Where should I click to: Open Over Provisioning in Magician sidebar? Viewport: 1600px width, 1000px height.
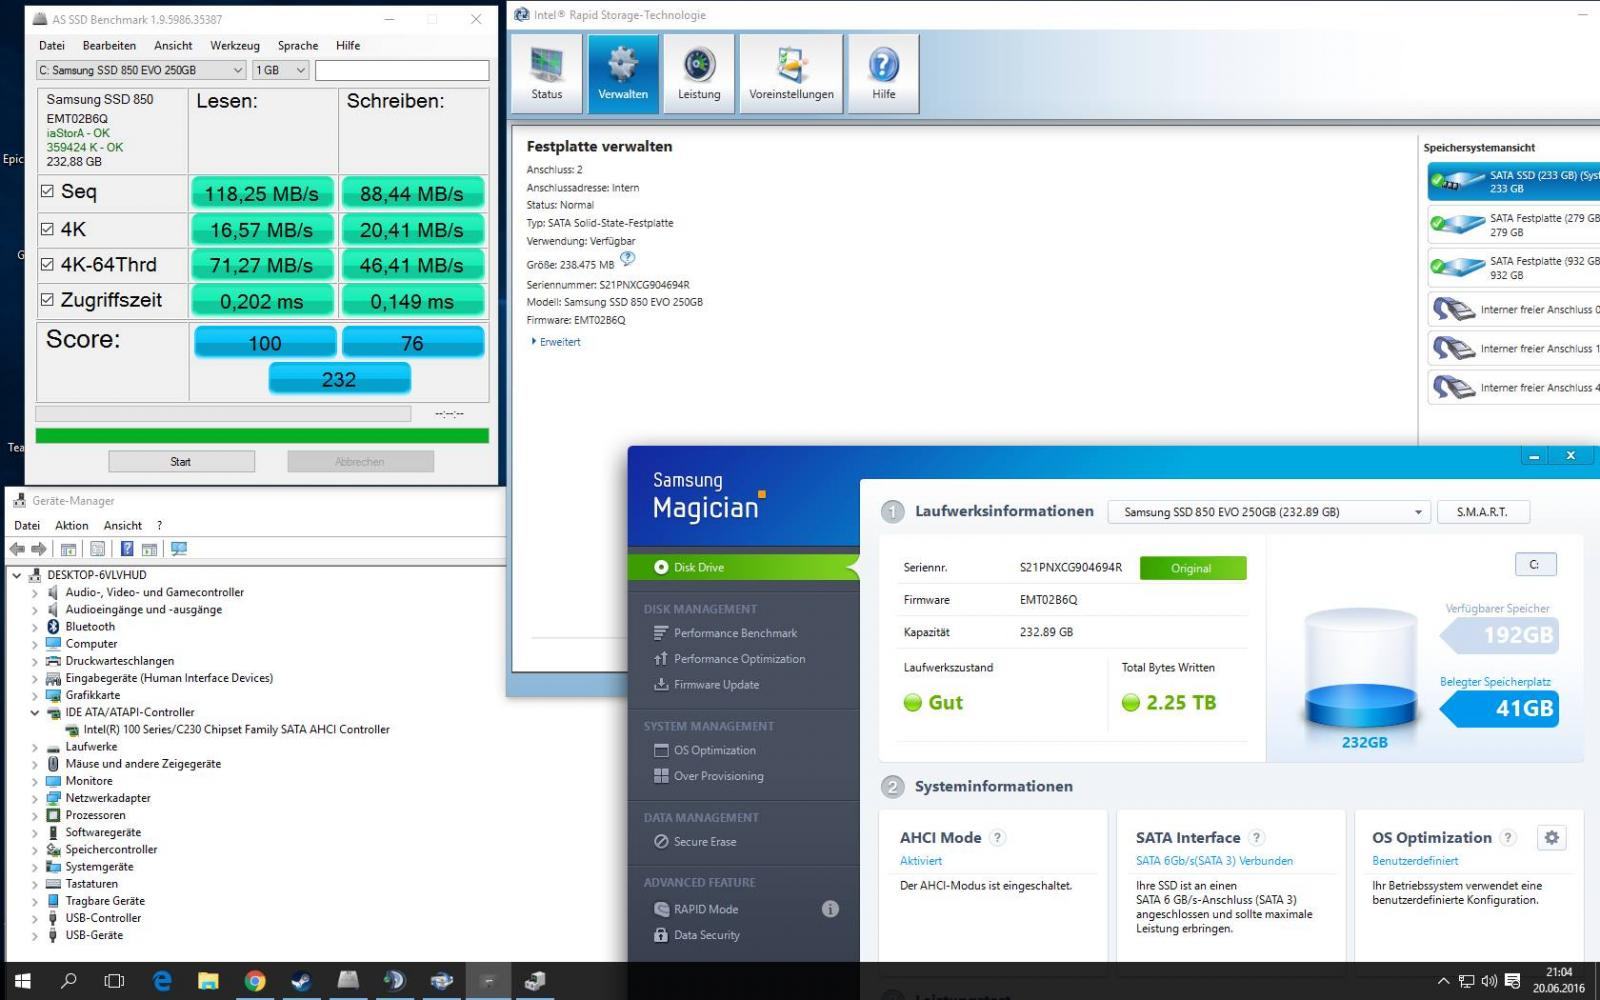[709, 776]
